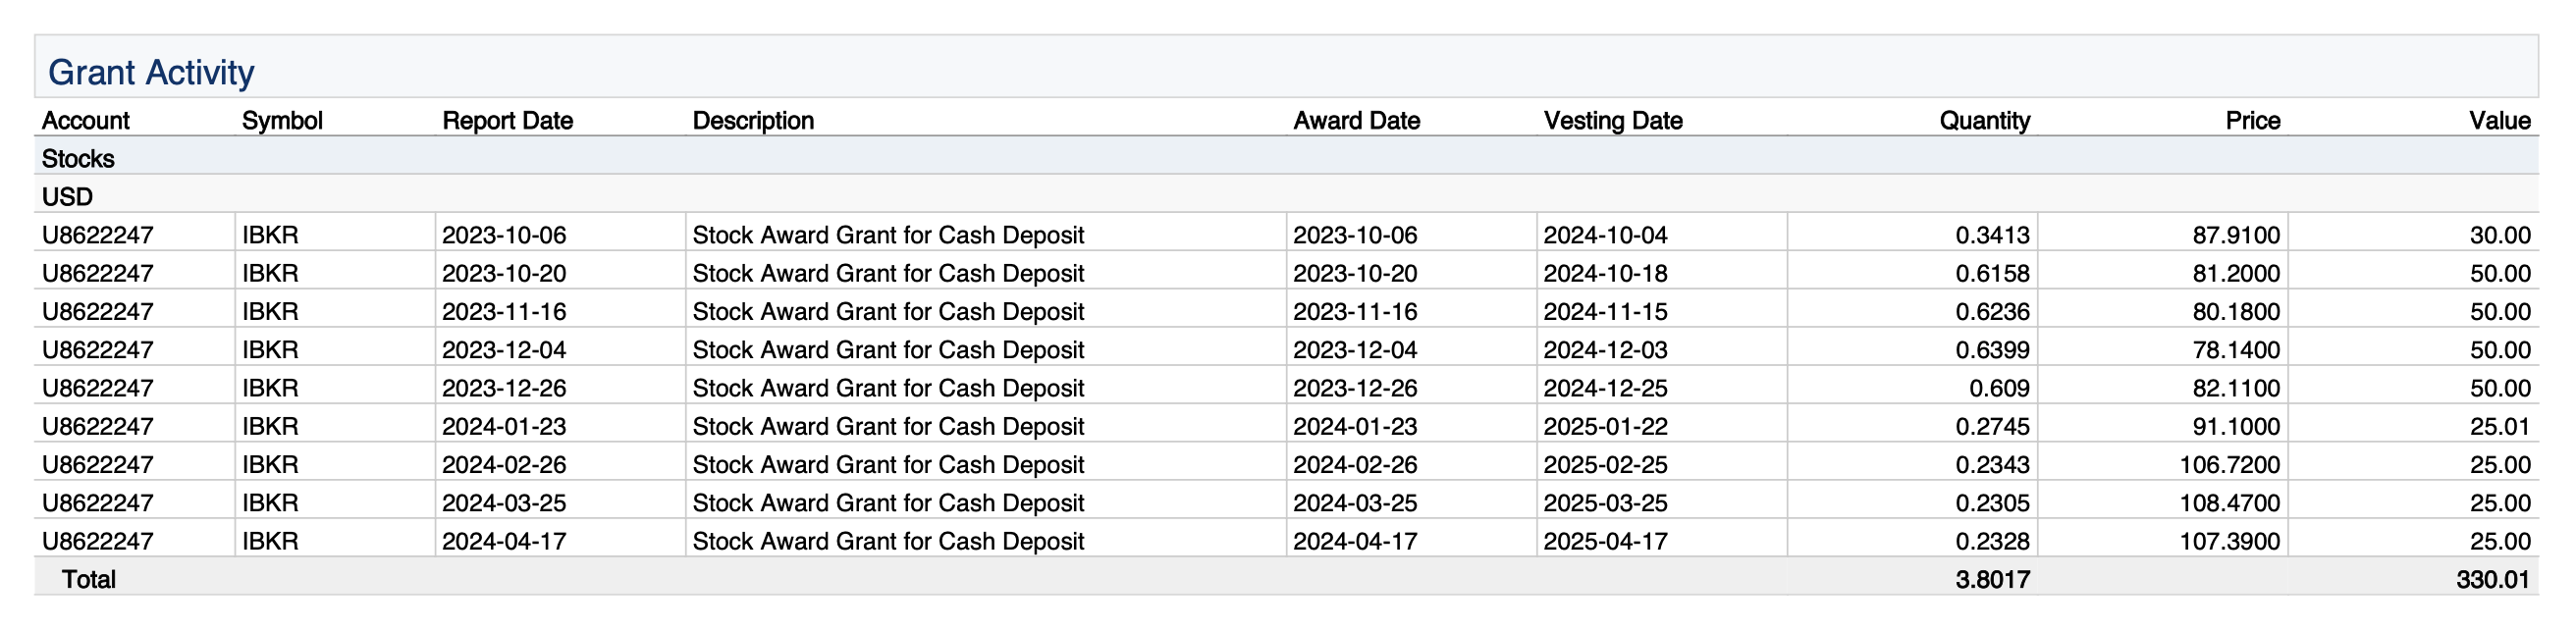2576x632 pixels.
Task: Click the Grant Activity section title
Action: pyautogui.click(x=151, y=72)
